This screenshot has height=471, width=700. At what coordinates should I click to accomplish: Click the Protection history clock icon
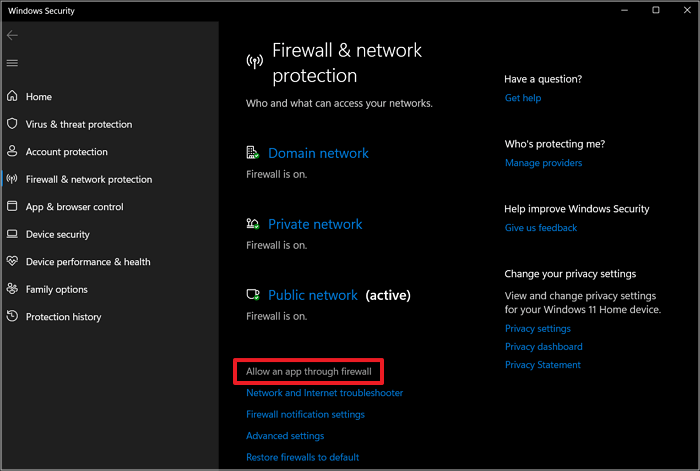click(x=12, y=317)
